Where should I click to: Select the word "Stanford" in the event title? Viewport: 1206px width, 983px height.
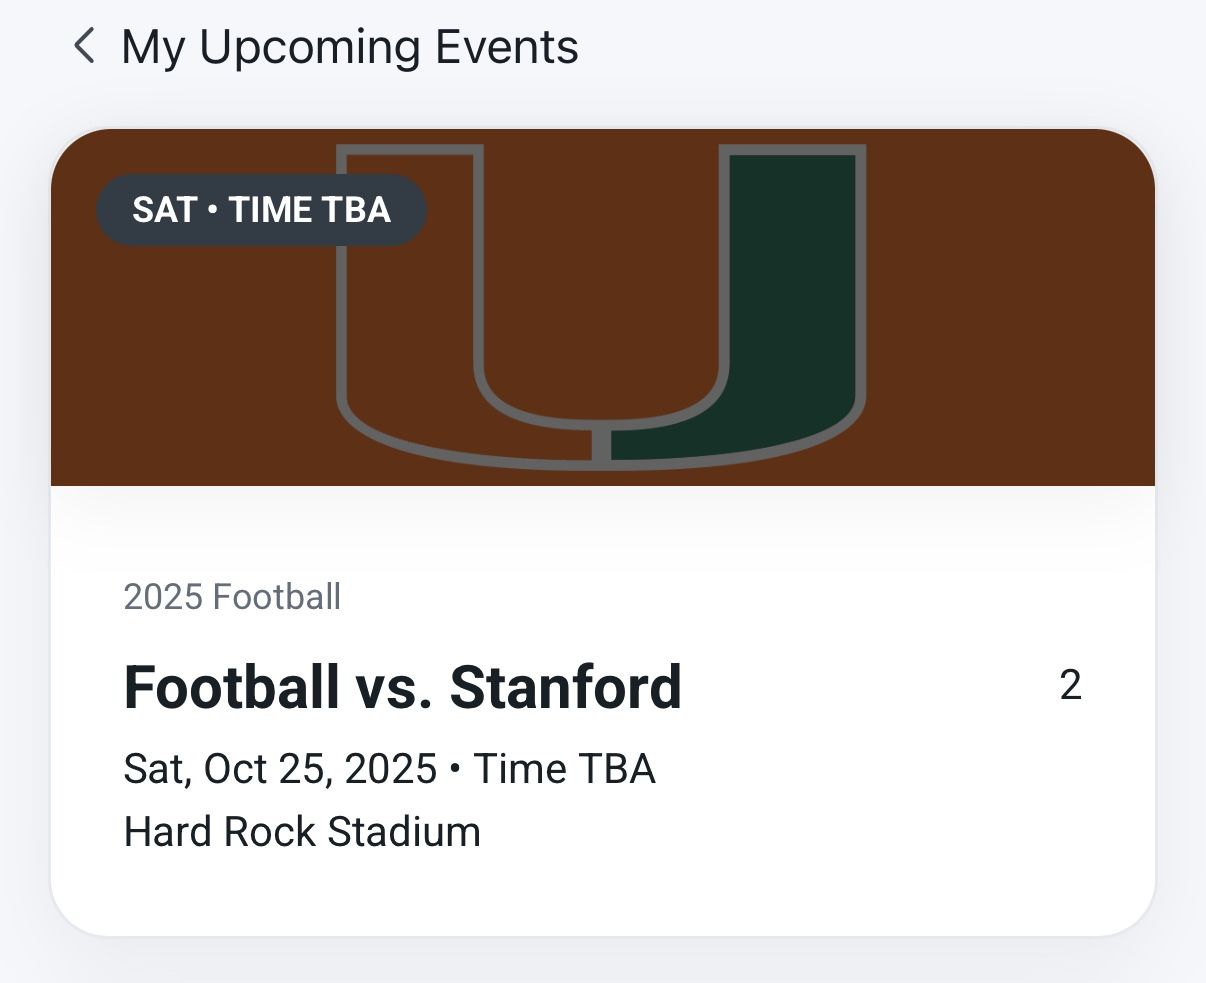click(x=565, y=687)
